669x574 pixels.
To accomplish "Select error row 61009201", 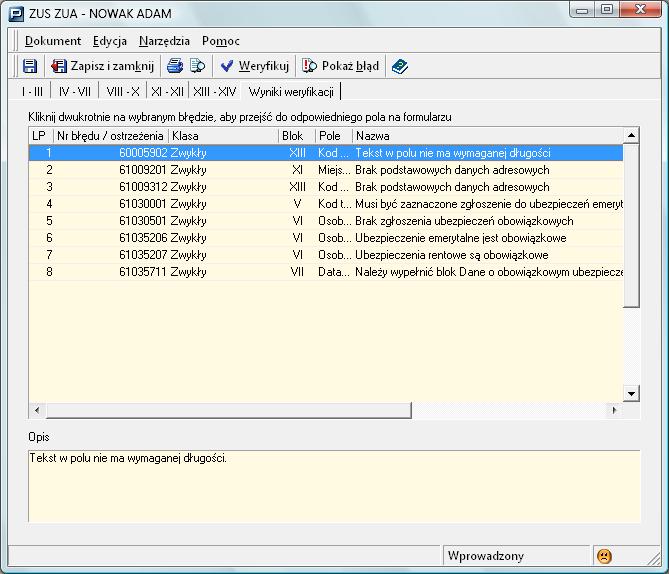I will (x=326, y=170).
